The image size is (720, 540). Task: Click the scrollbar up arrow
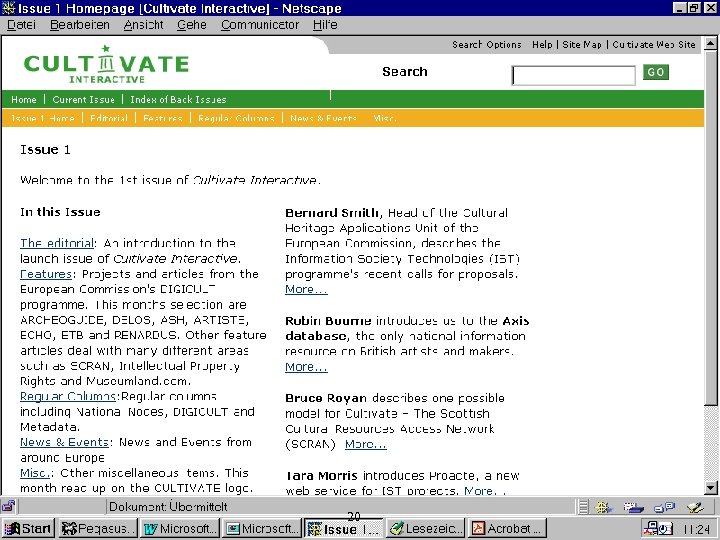point(710,44)
